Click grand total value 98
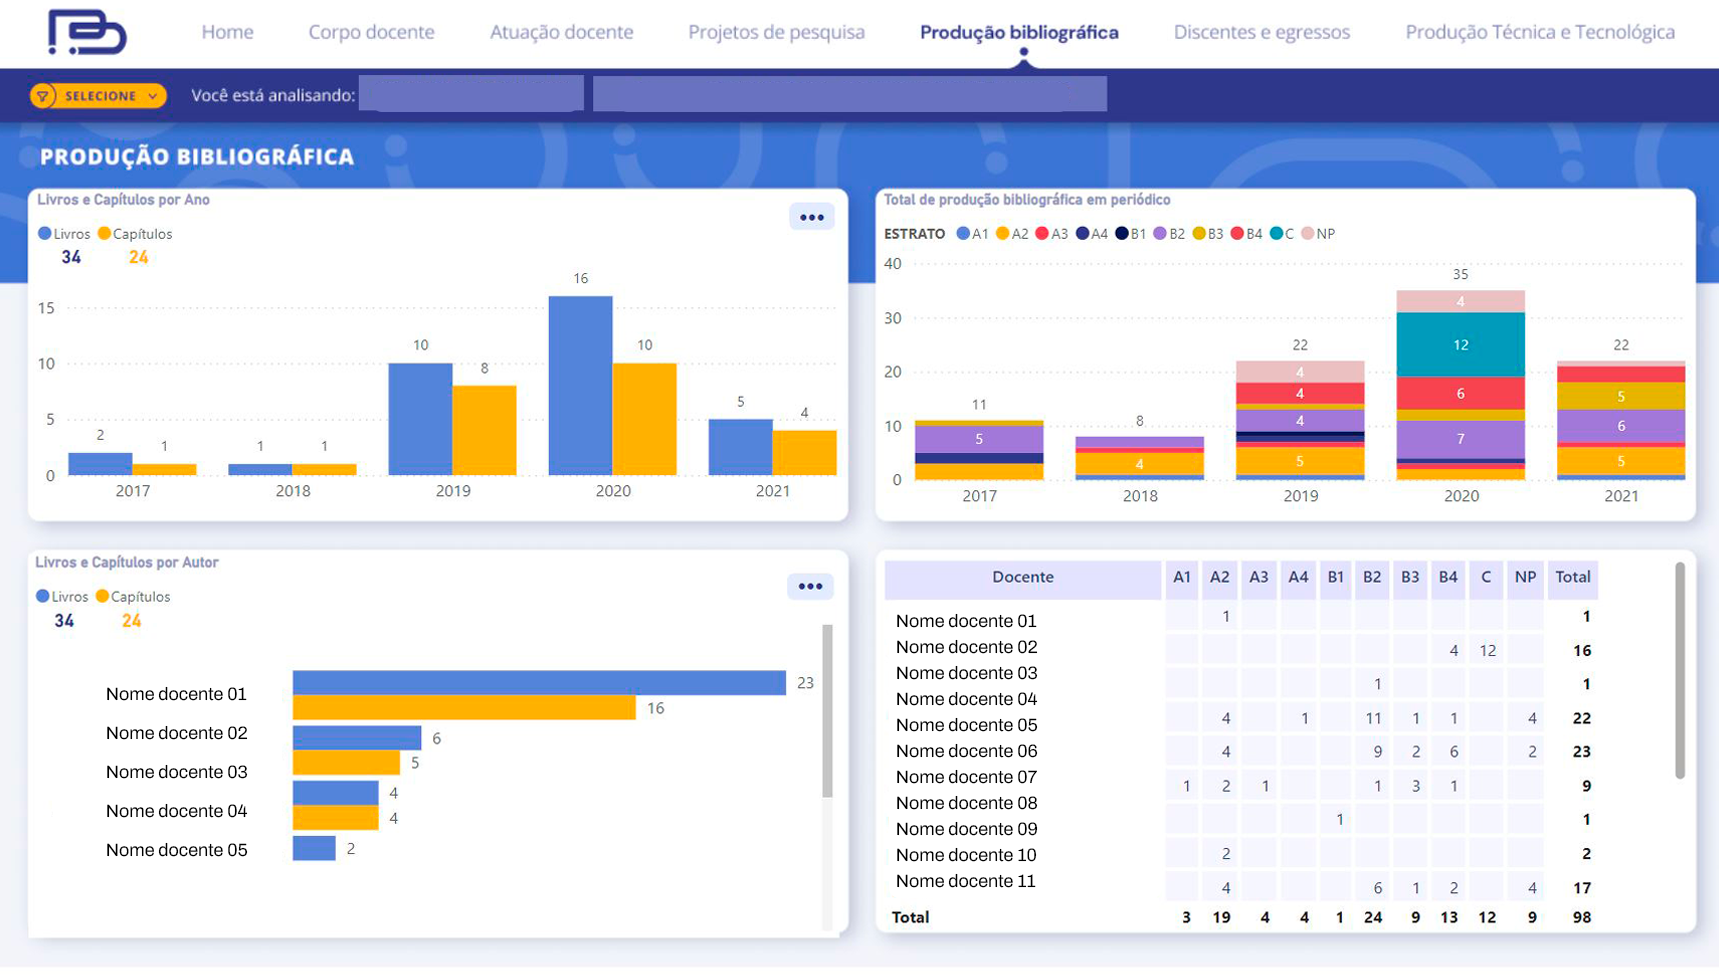Viewport: 1719px width, 978px height. tap(1581, 917)
